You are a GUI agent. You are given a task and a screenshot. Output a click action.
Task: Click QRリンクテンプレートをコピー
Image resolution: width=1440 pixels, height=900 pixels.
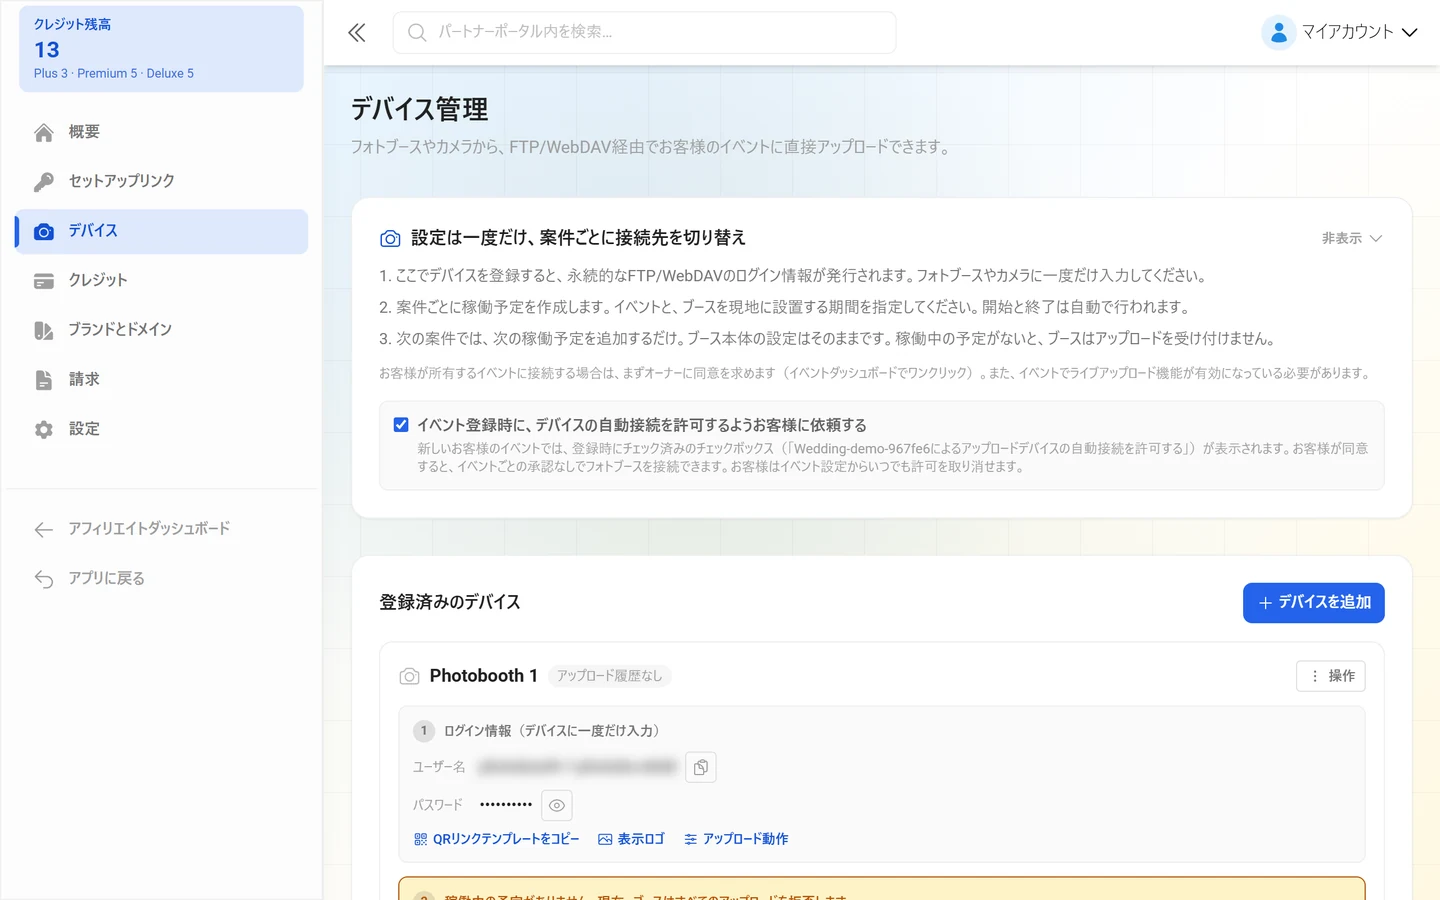pyautogui.click(x=497, y=839)
